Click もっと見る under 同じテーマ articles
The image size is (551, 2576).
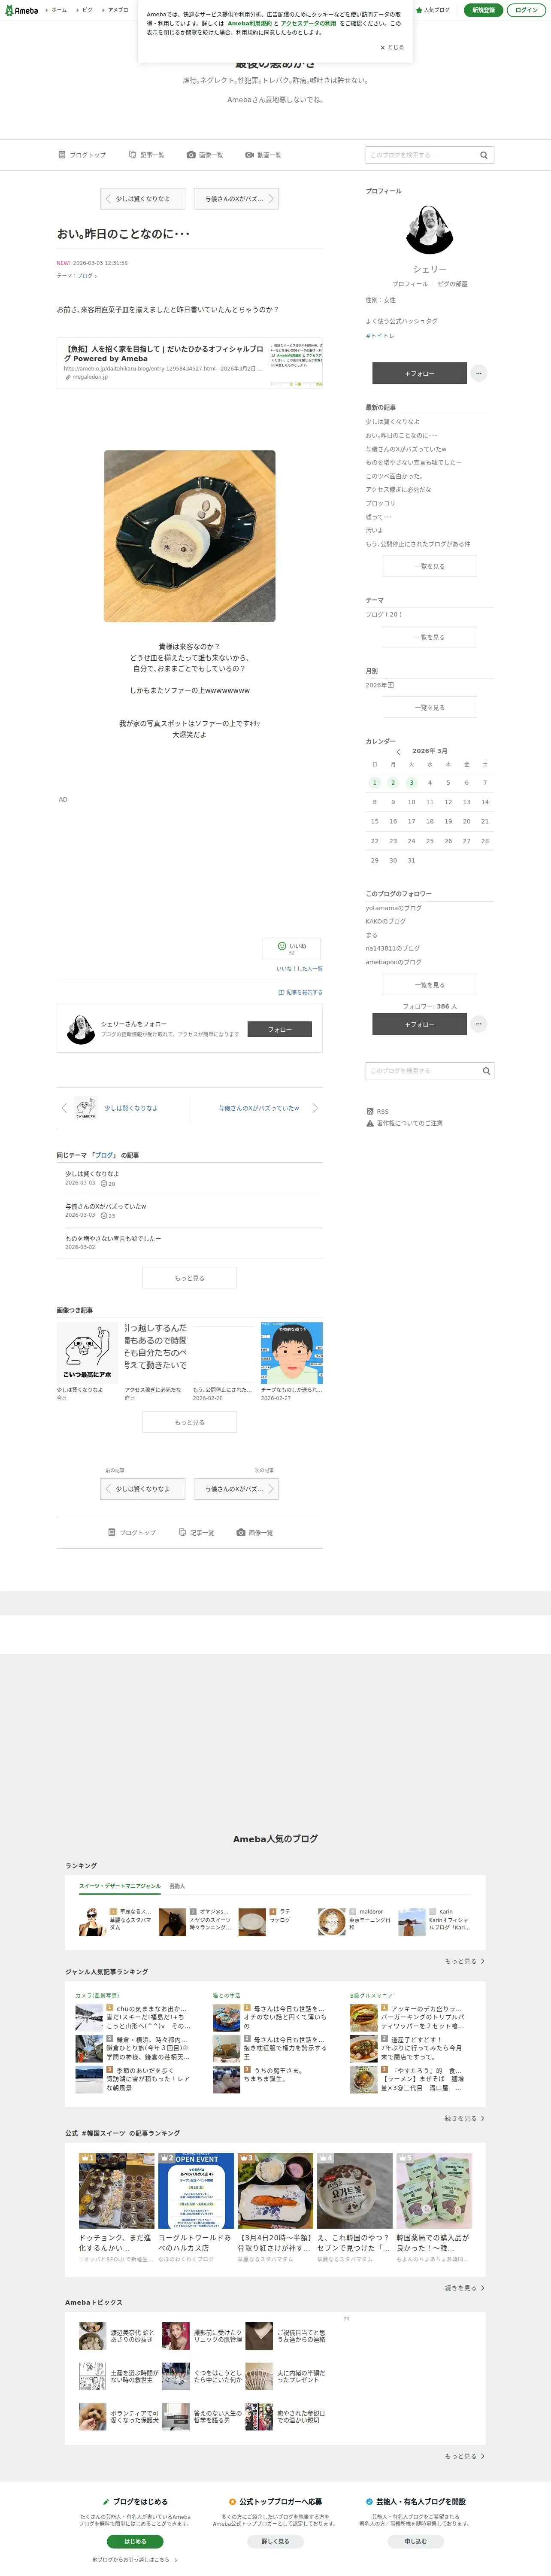point(190,1278)
